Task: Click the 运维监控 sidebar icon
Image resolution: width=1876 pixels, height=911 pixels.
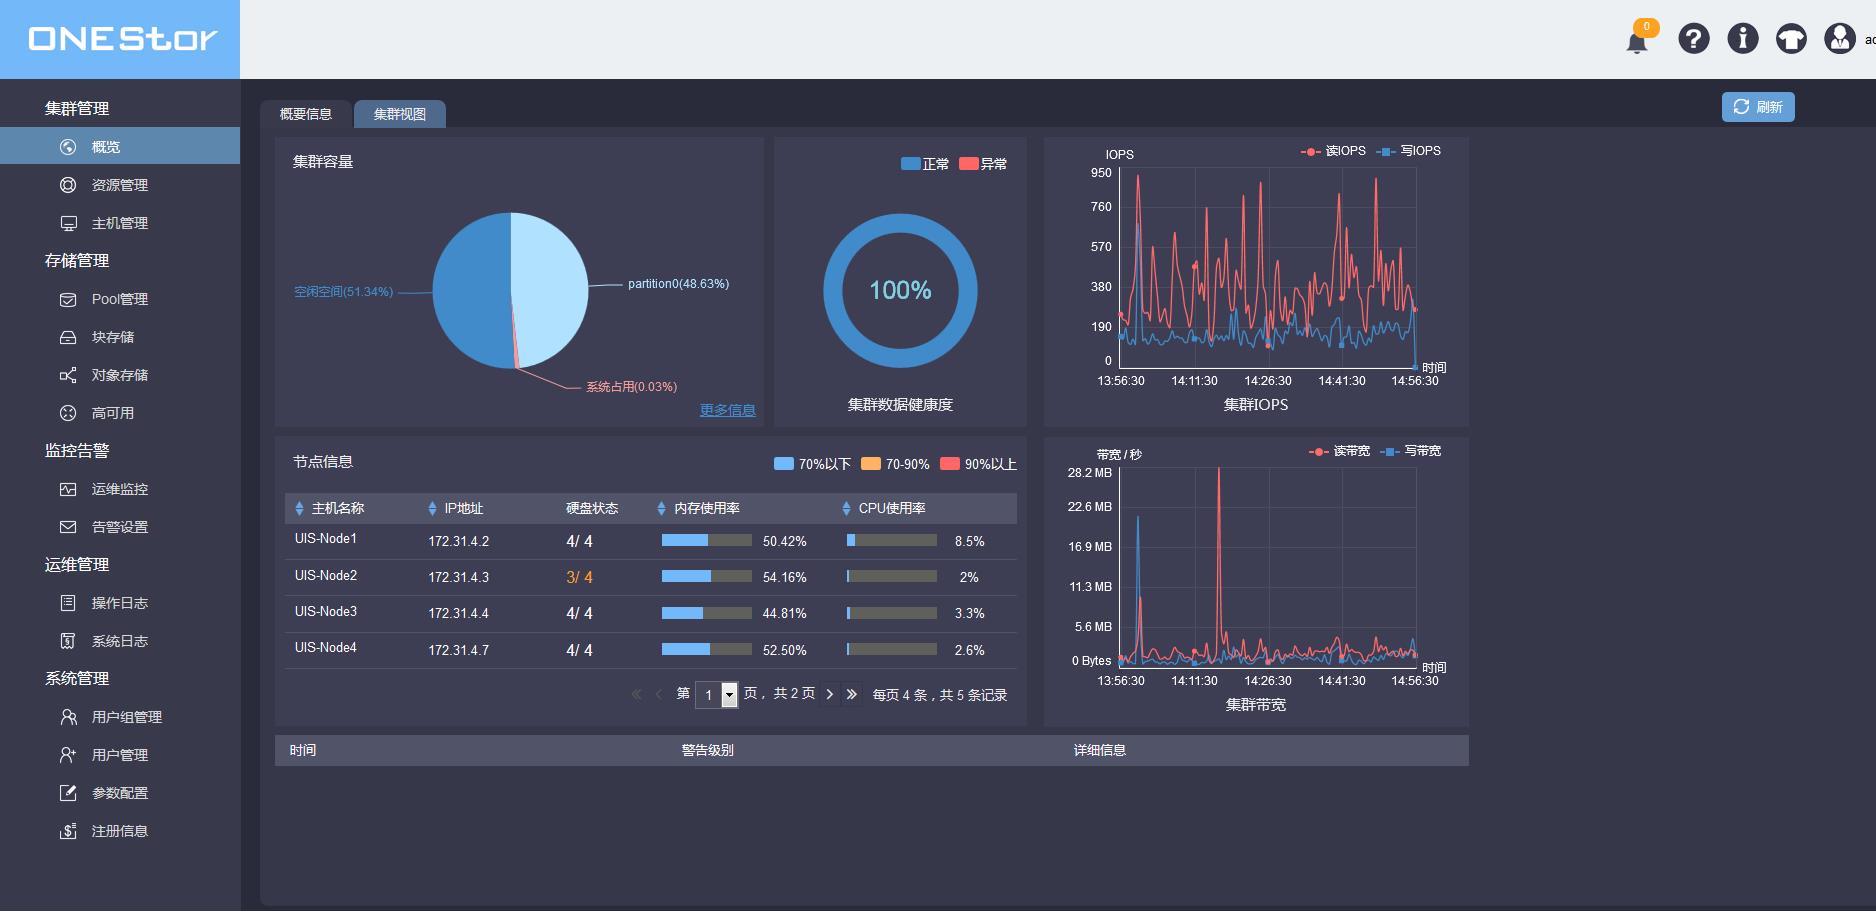Action: coord(68,489)
